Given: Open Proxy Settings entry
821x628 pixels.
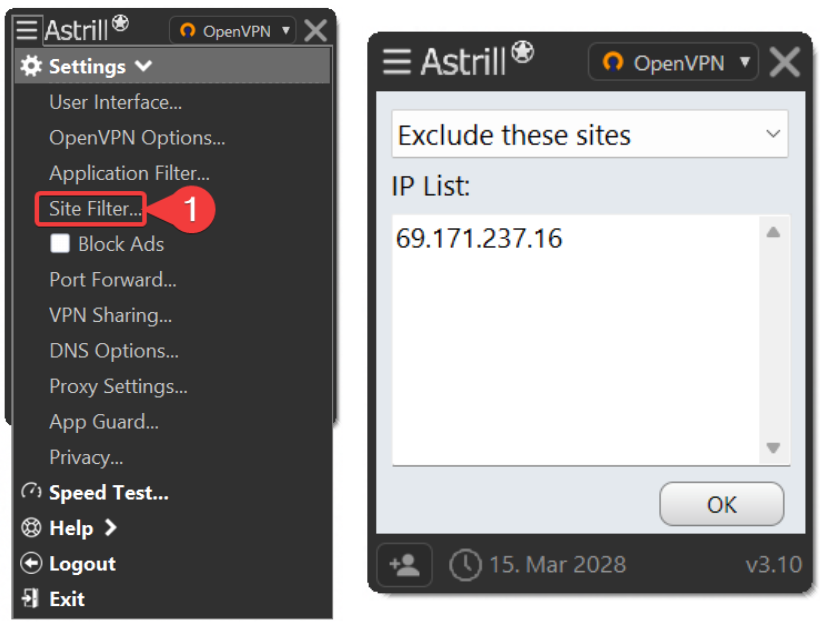Looking at the screenshot, I should (118, 387).
